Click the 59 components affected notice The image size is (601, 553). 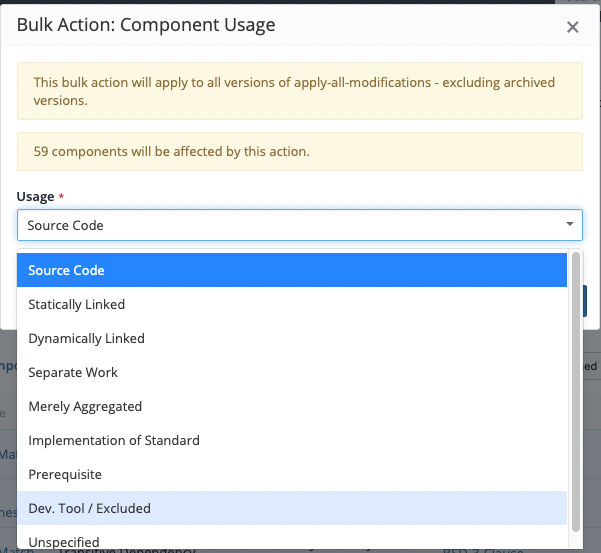pyautogui.click(x=300, y=151)
